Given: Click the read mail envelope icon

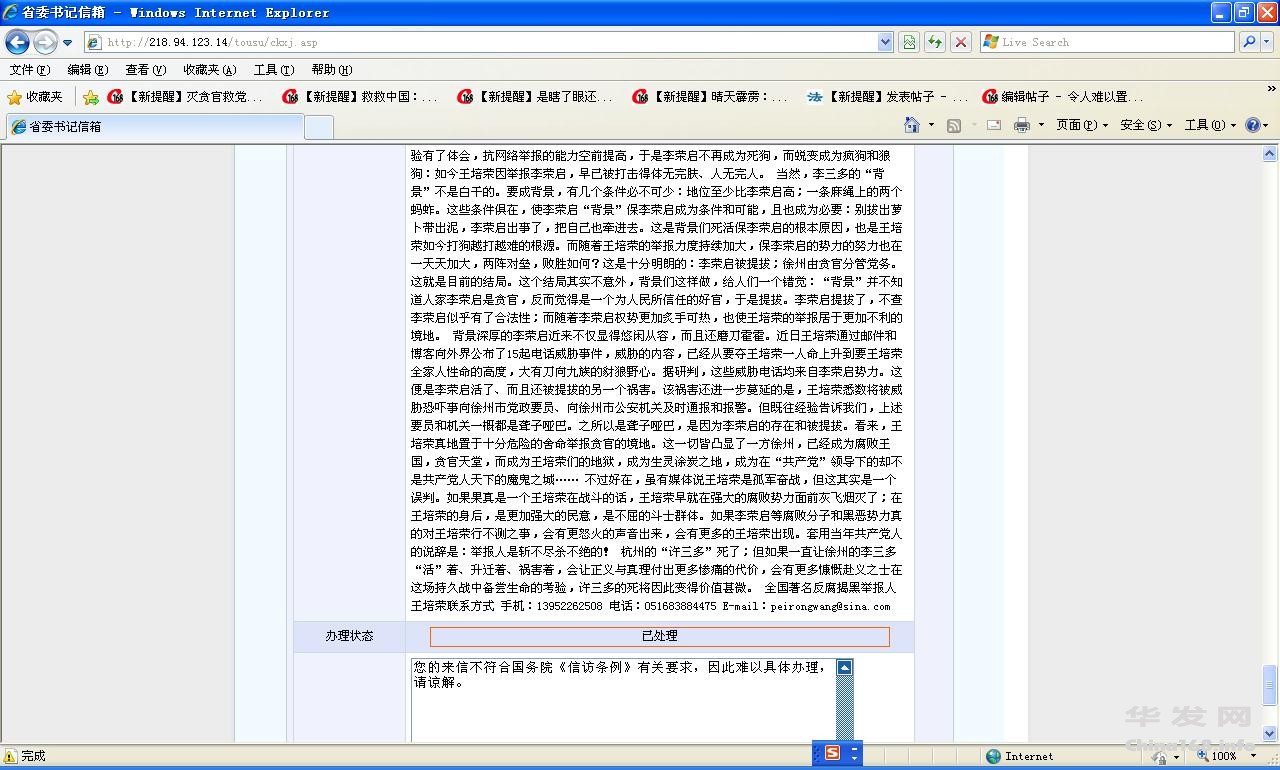Looking at the screenshot, I should pyautogui.click(x=994, y=125).
